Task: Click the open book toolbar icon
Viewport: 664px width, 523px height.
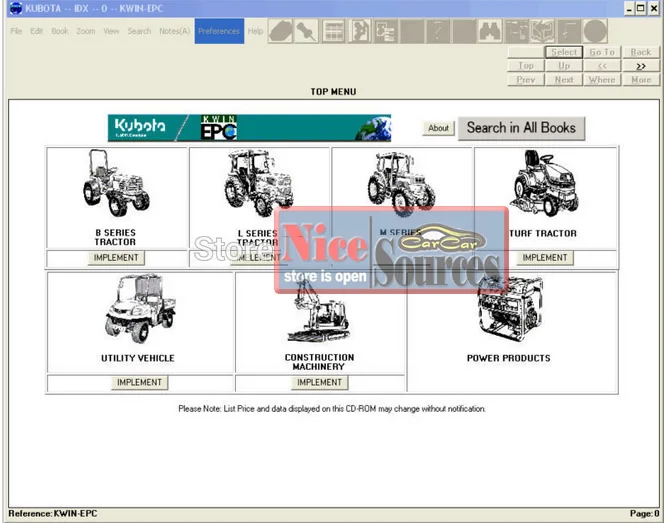Action: (543, 31)
